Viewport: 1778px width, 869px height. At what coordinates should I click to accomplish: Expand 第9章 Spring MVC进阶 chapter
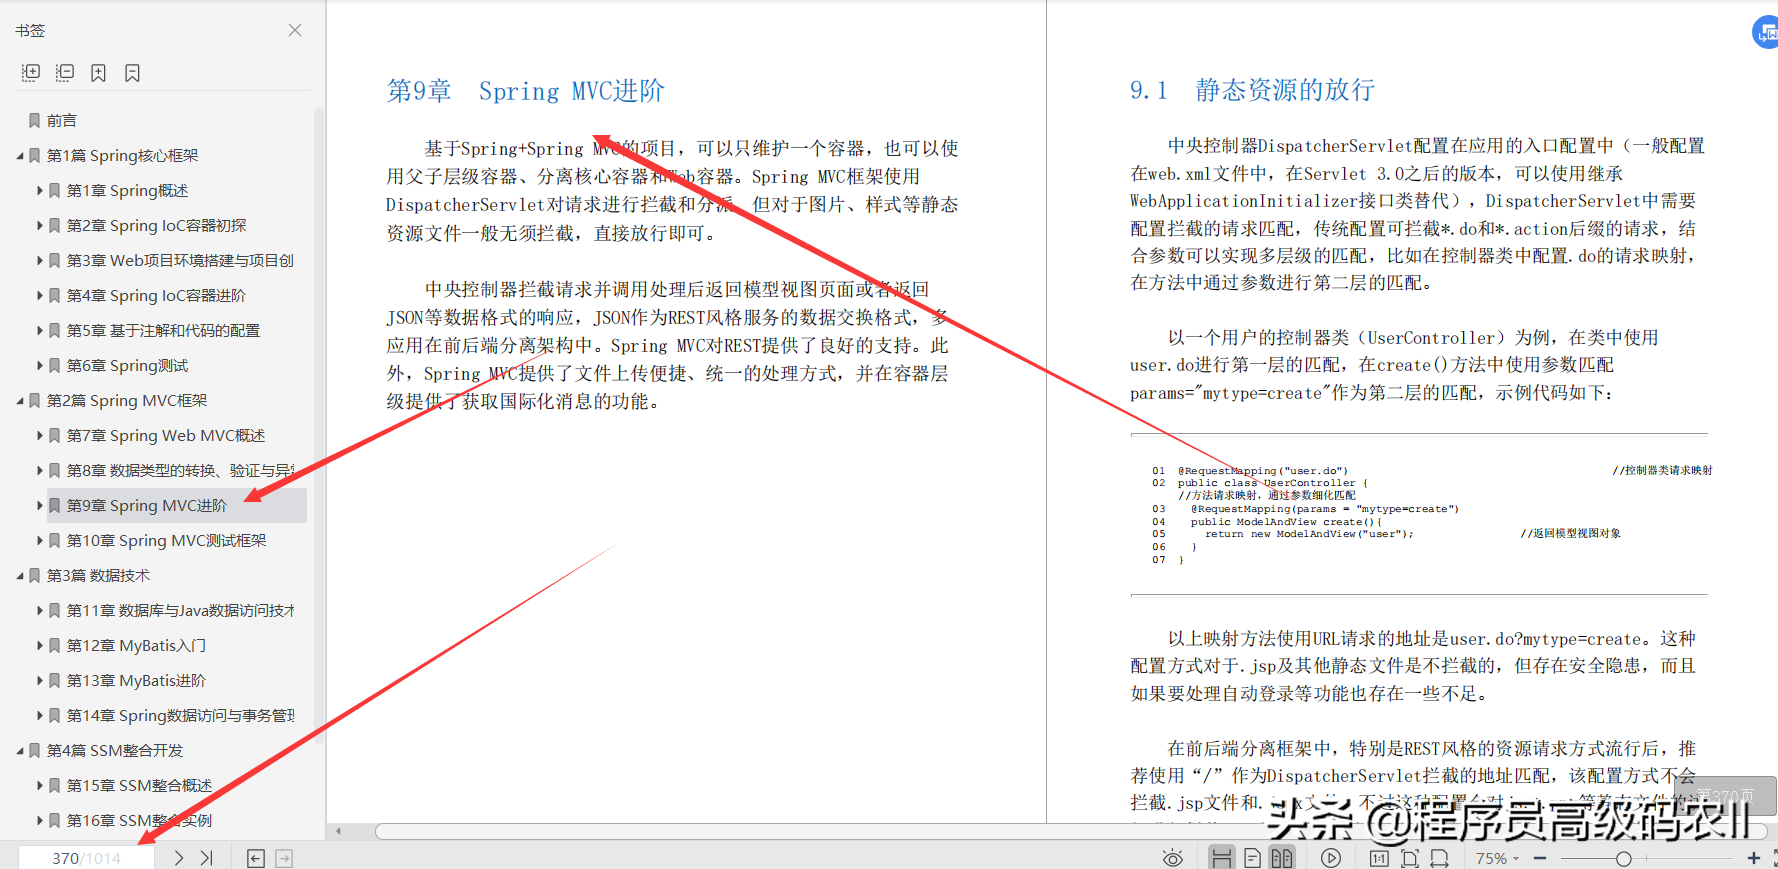40,505
